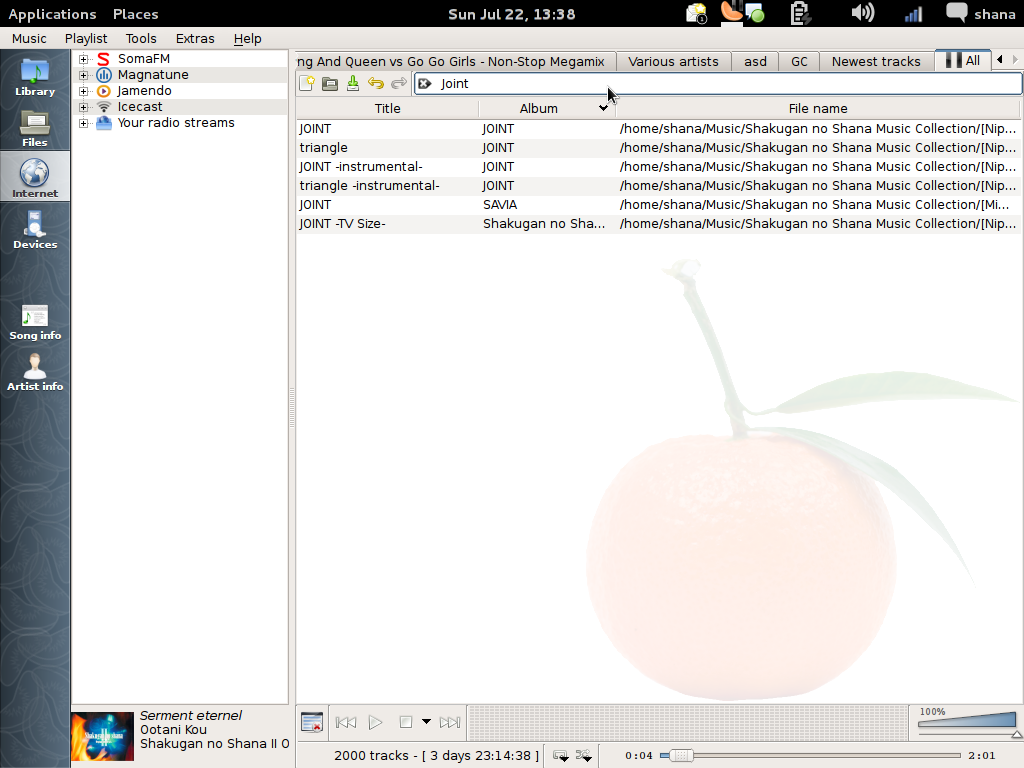This screenshot has width=1024, height=768.
Task: Click Your radio streams icon
Action: [x=103, y=123]
